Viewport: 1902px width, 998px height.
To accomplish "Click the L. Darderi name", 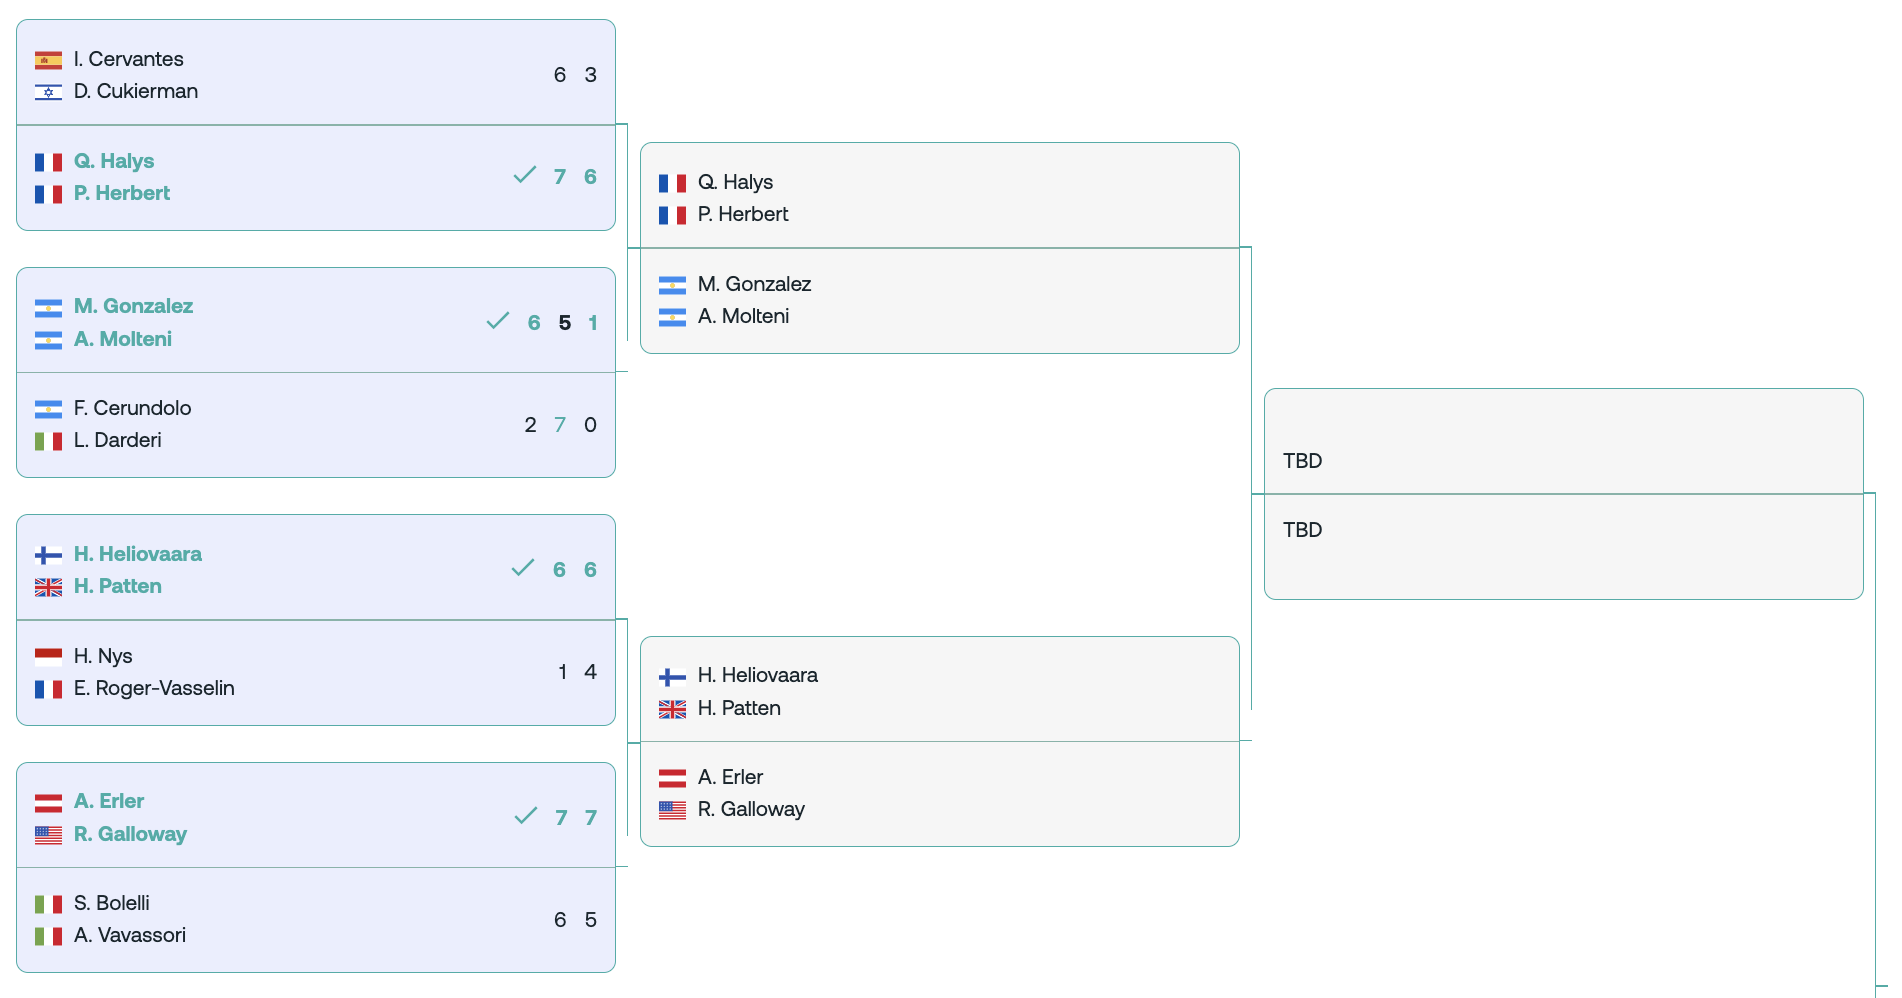I will click(117, 440).
